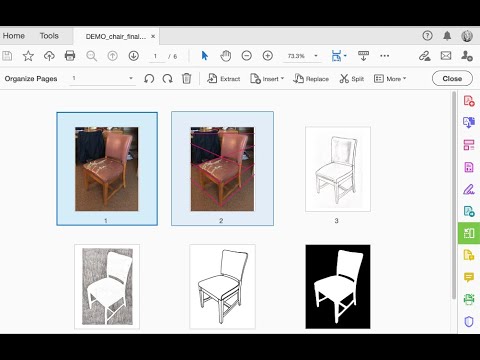
Task: Click highlighted green Organize Pages sidebar icon
Action: tap(469, 233)
